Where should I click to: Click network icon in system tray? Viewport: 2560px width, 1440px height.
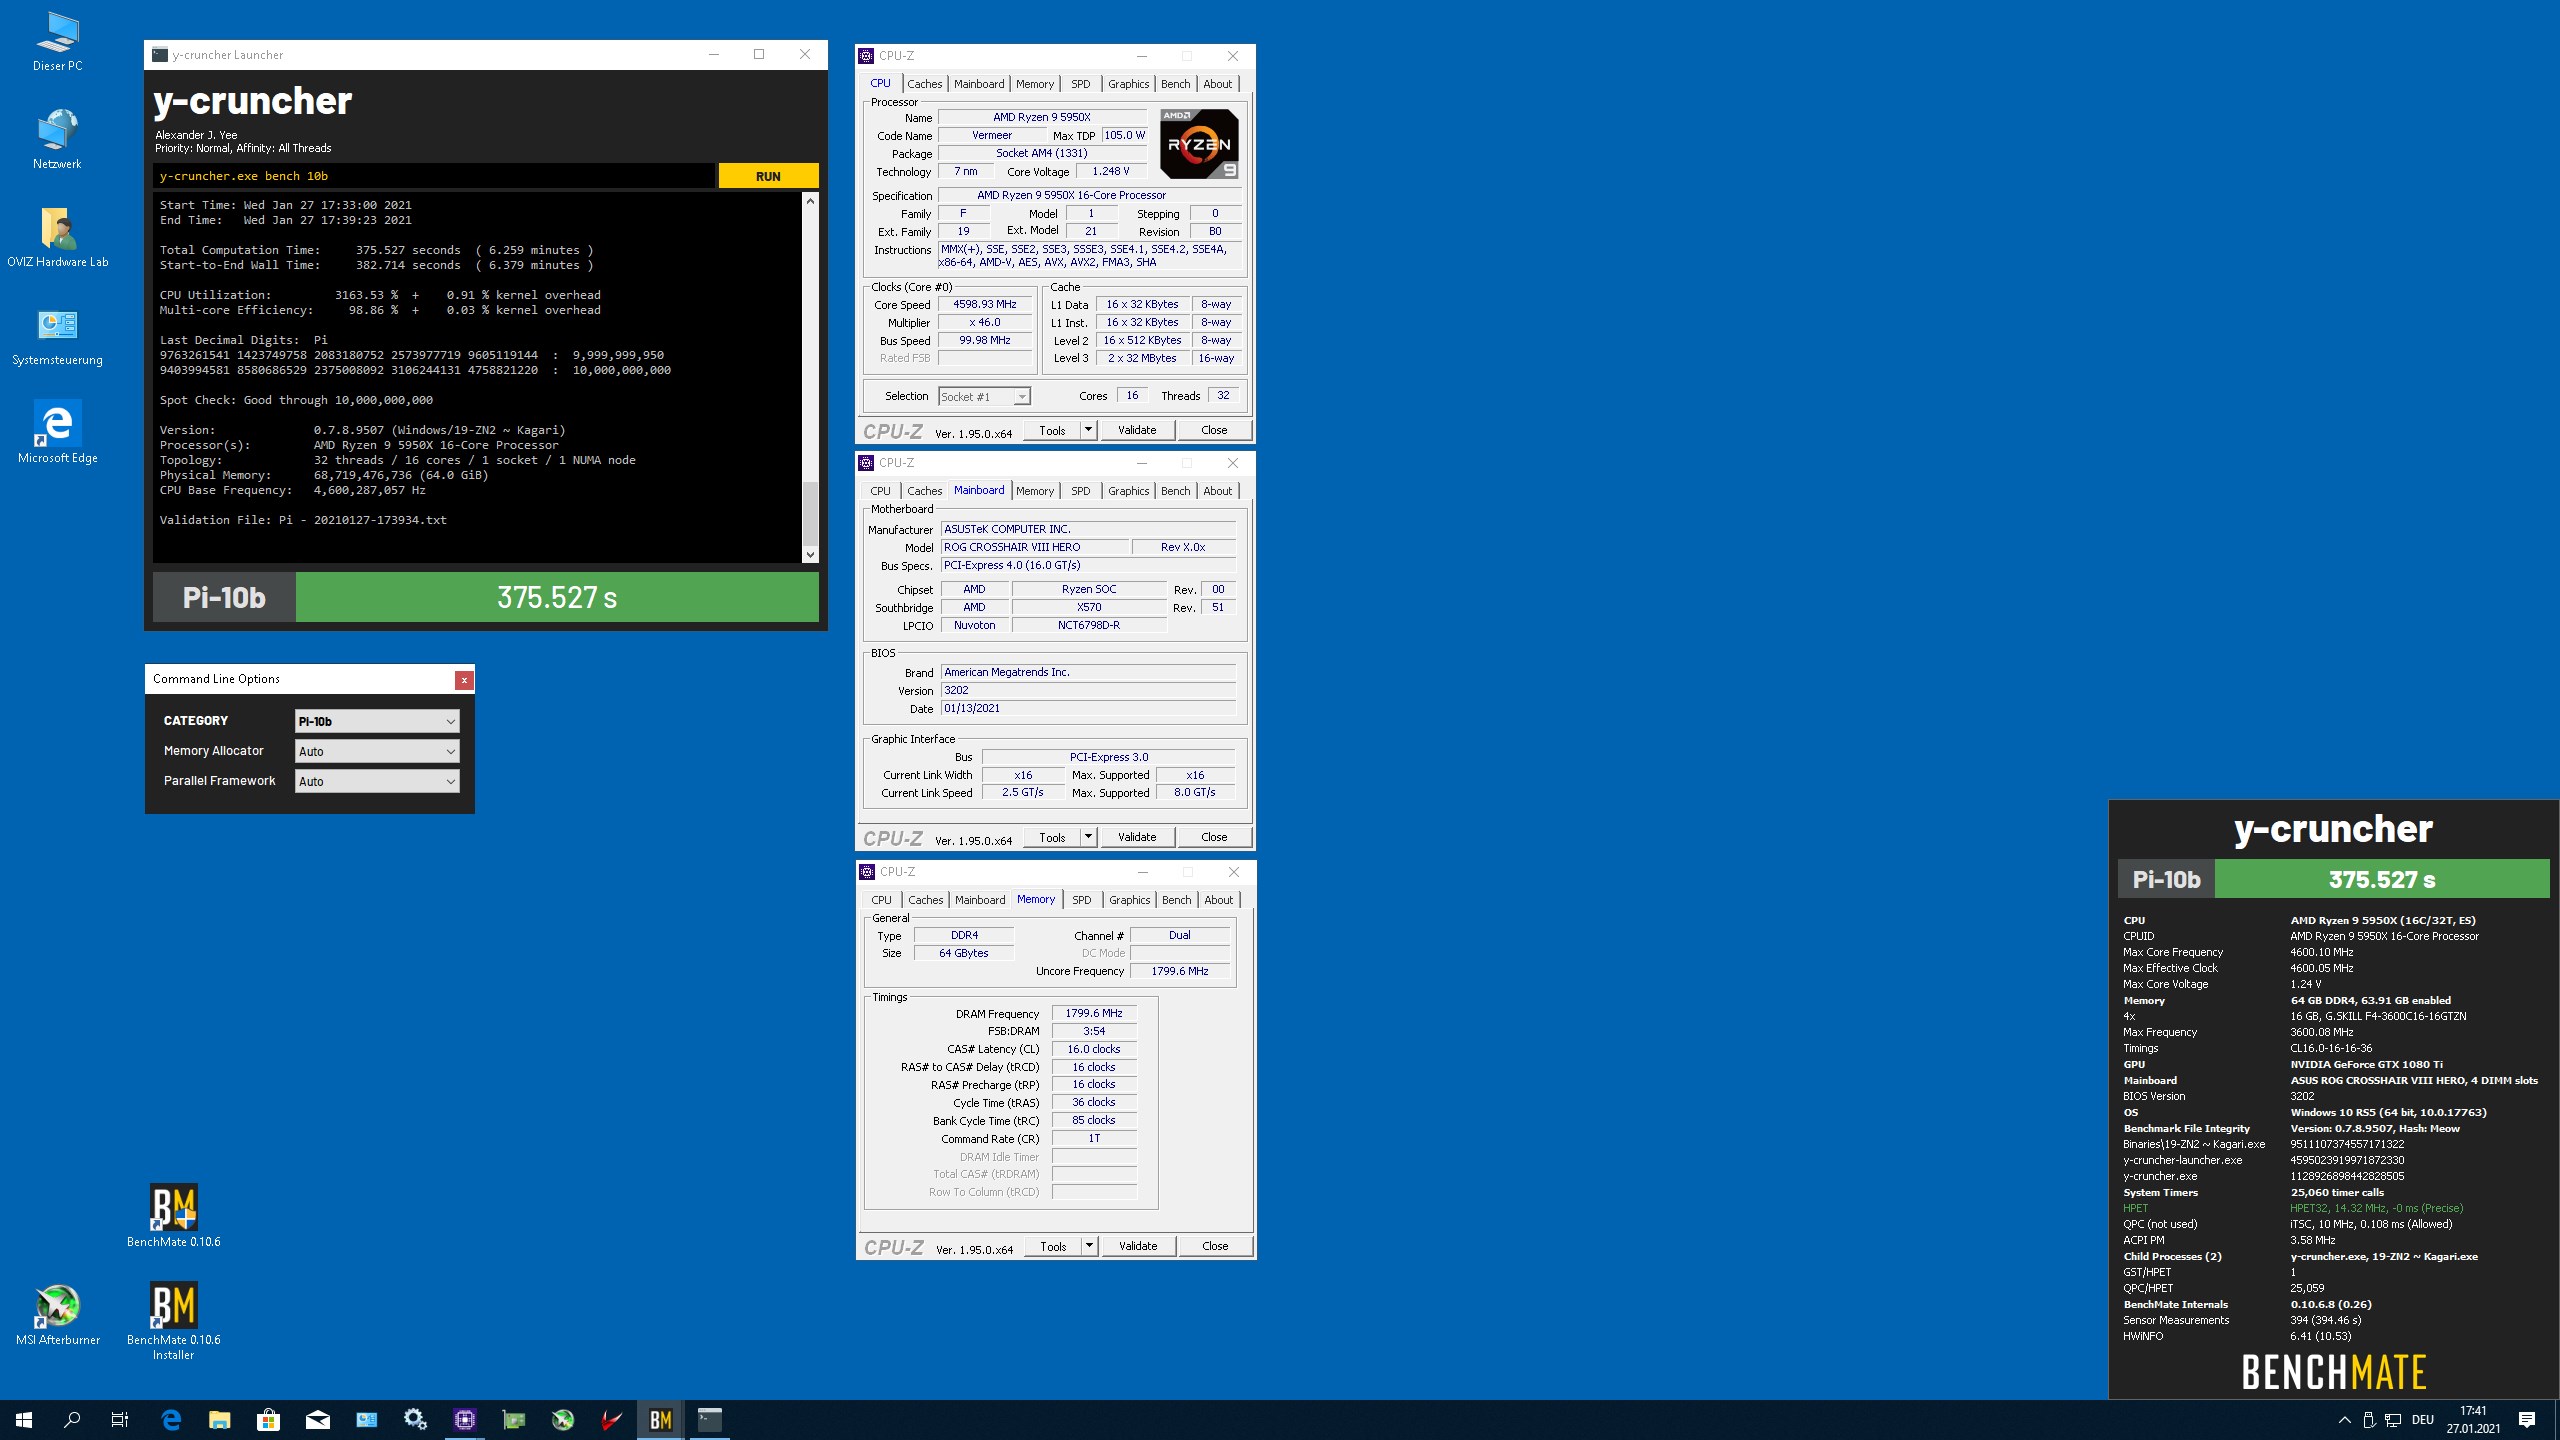2393,1420
